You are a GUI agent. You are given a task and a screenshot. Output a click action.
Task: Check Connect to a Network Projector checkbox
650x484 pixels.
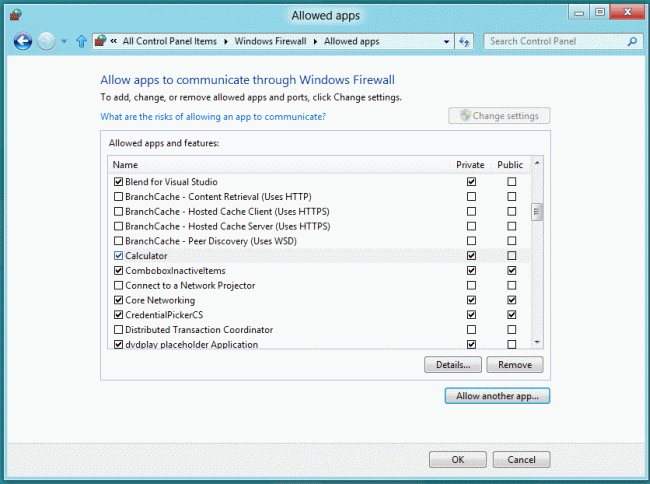119,286
